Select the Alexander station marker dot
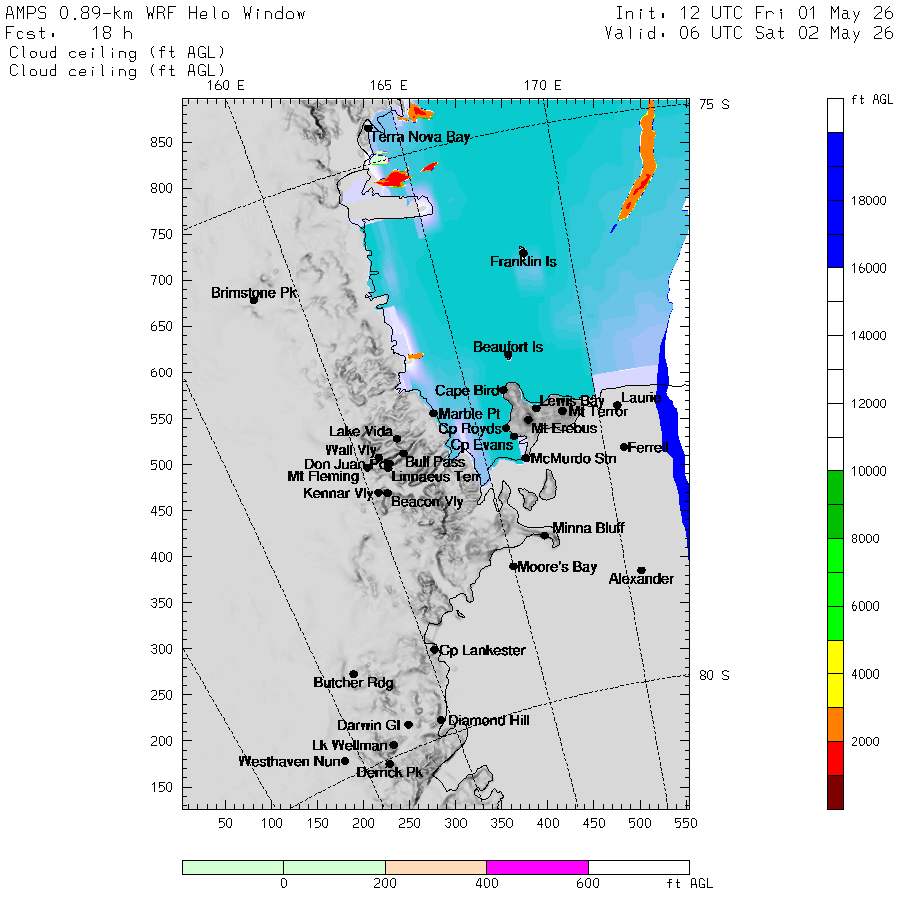The width and height of the screenshot is (900, 900). click(x=642, y=571)
